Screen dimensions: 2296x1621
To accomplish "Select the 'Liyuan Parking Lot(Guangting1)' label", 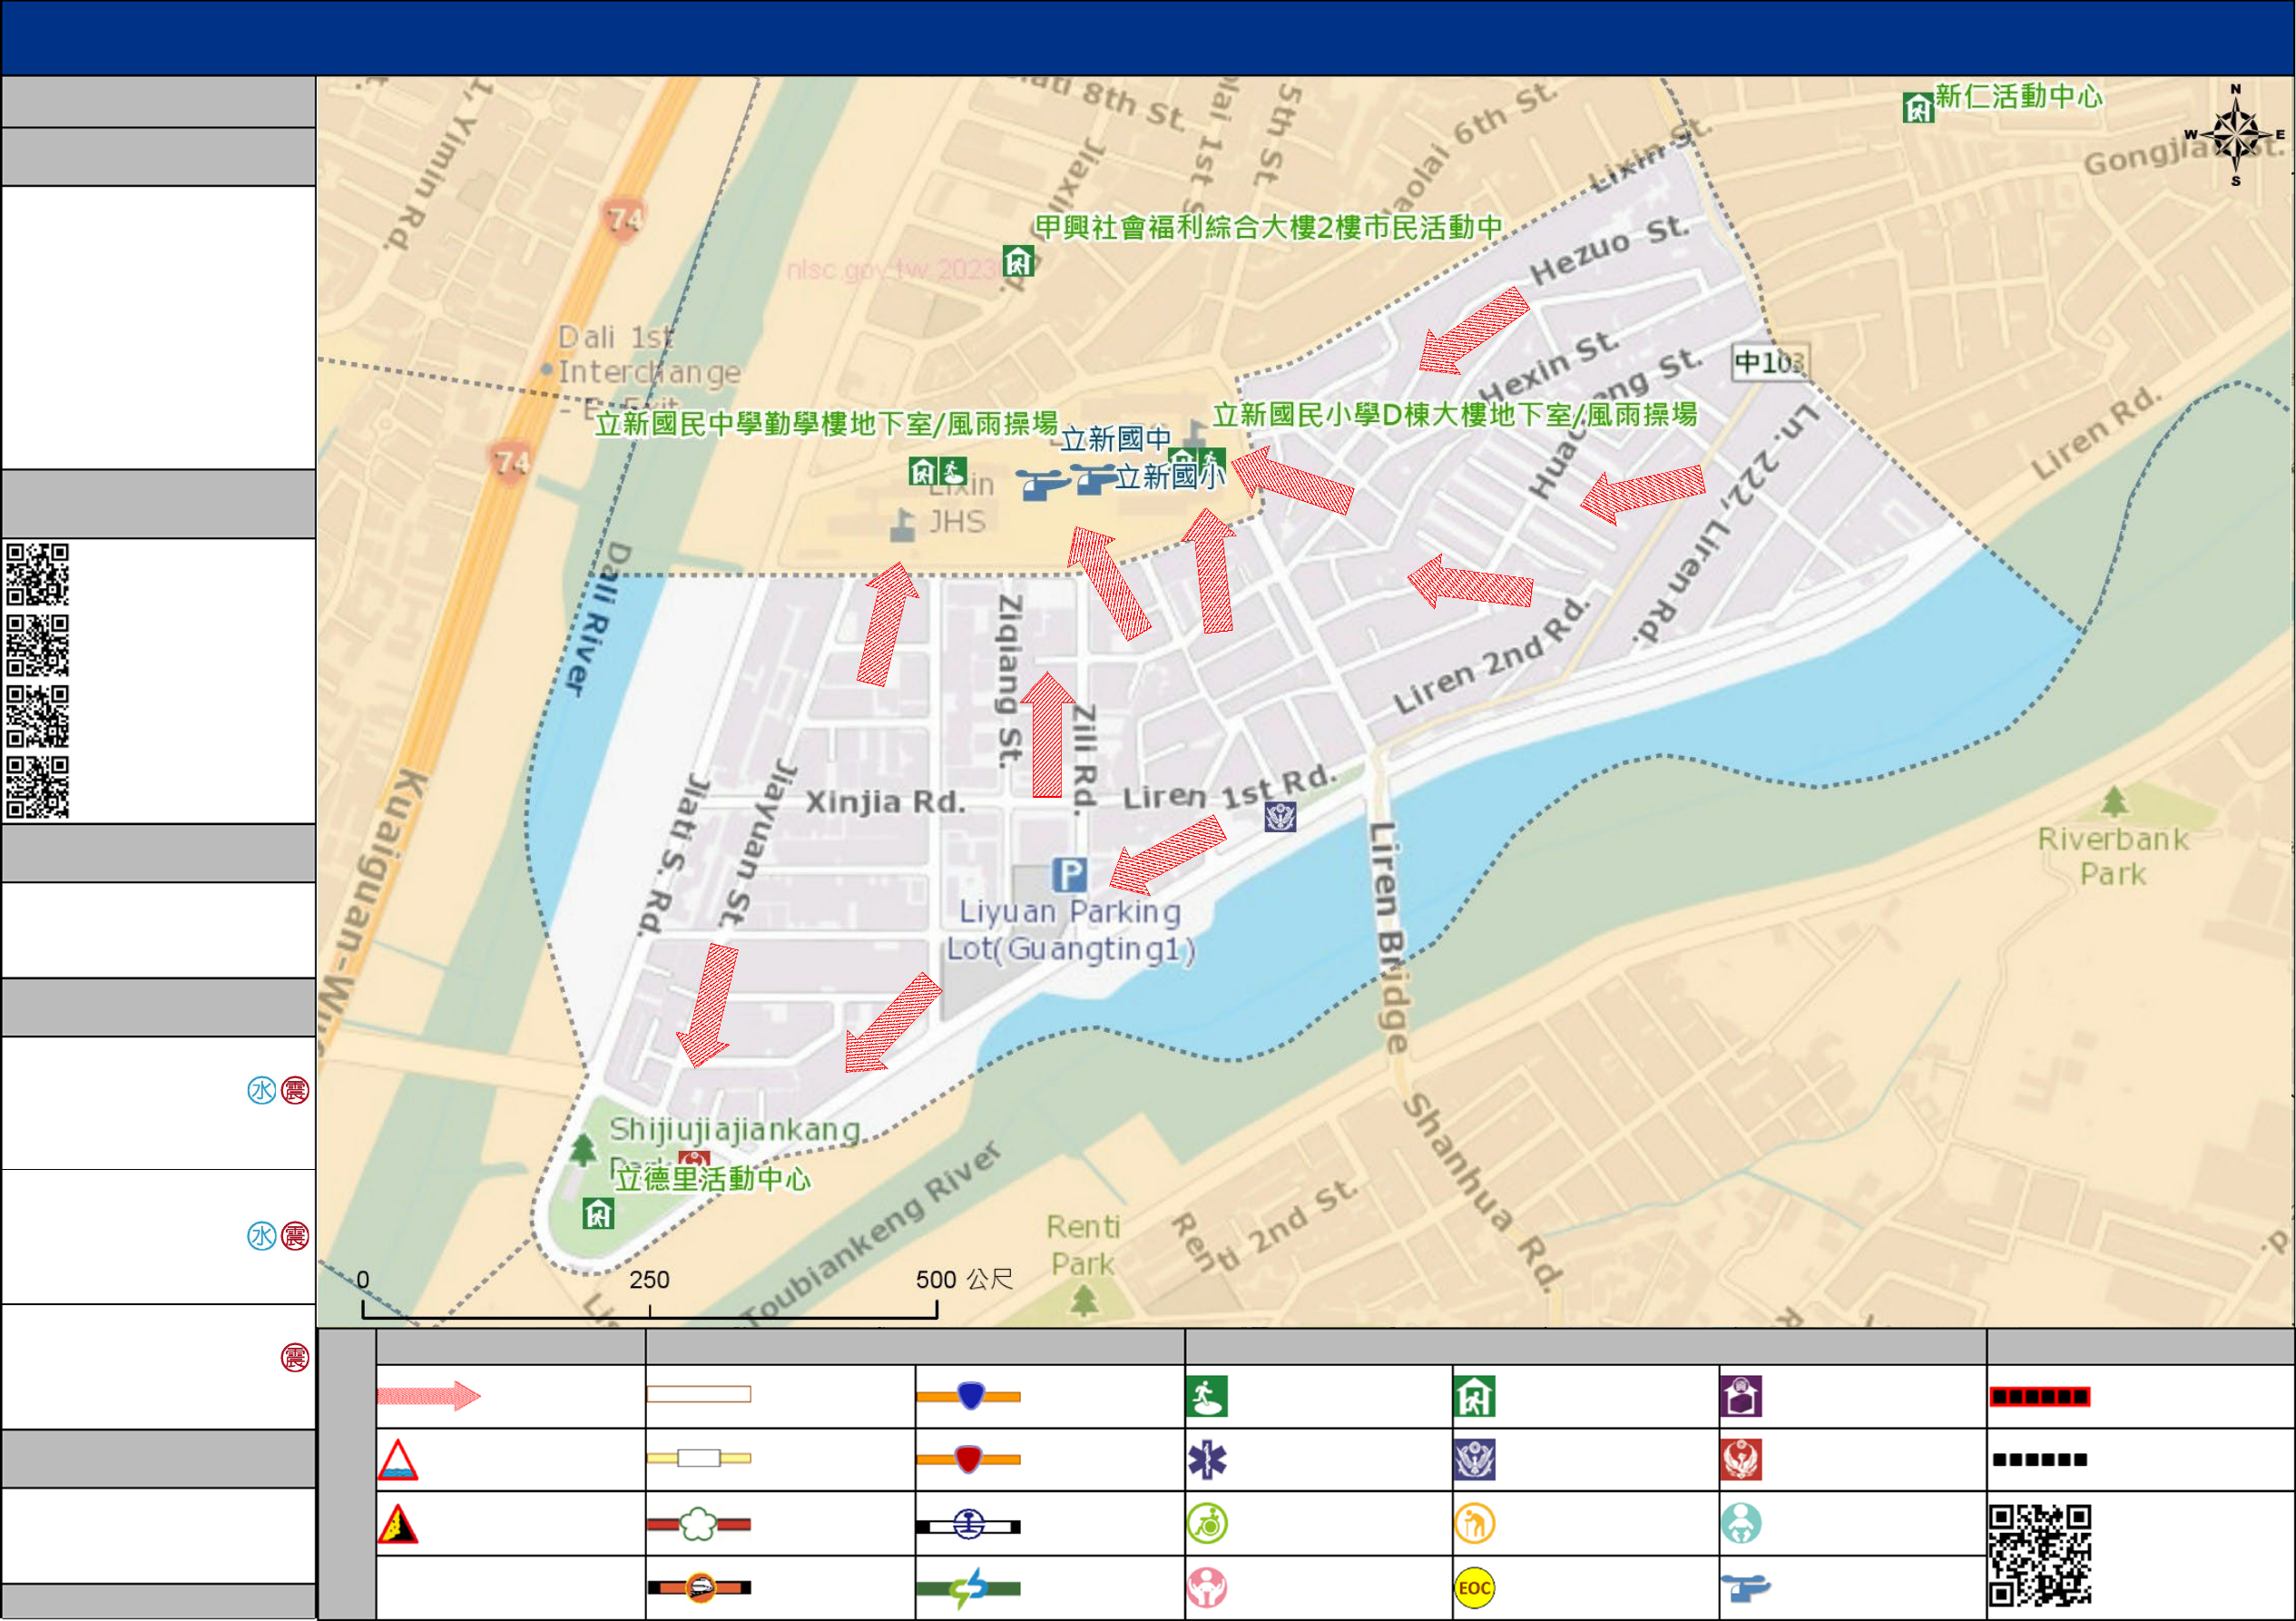I will point(1070,930).
